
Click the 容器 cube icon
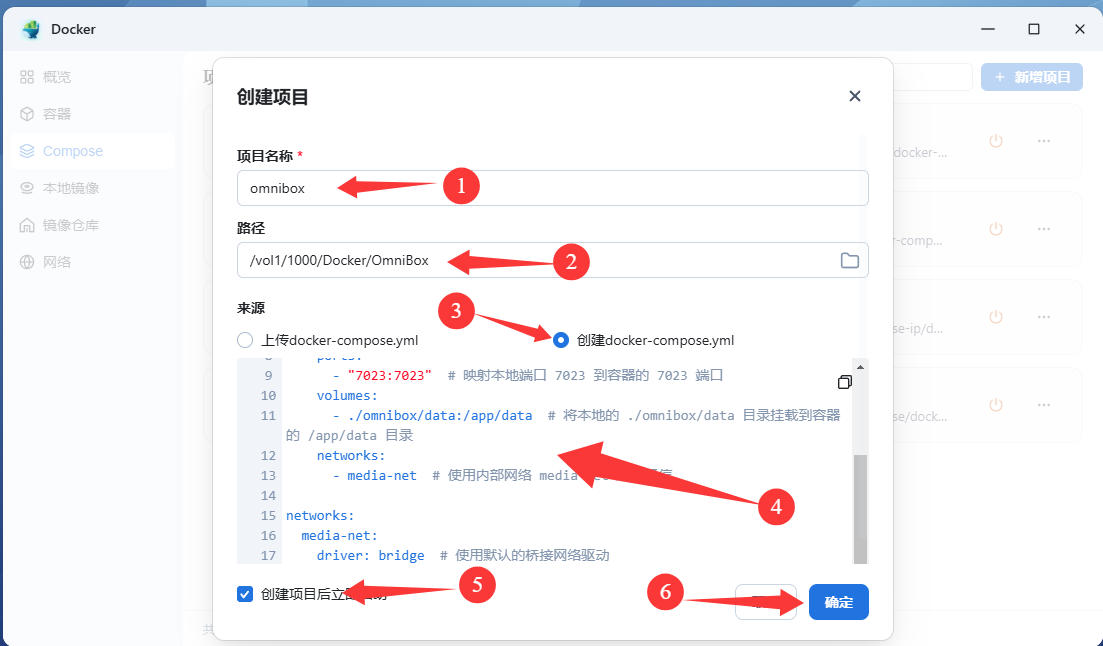(x=27, y=114)
